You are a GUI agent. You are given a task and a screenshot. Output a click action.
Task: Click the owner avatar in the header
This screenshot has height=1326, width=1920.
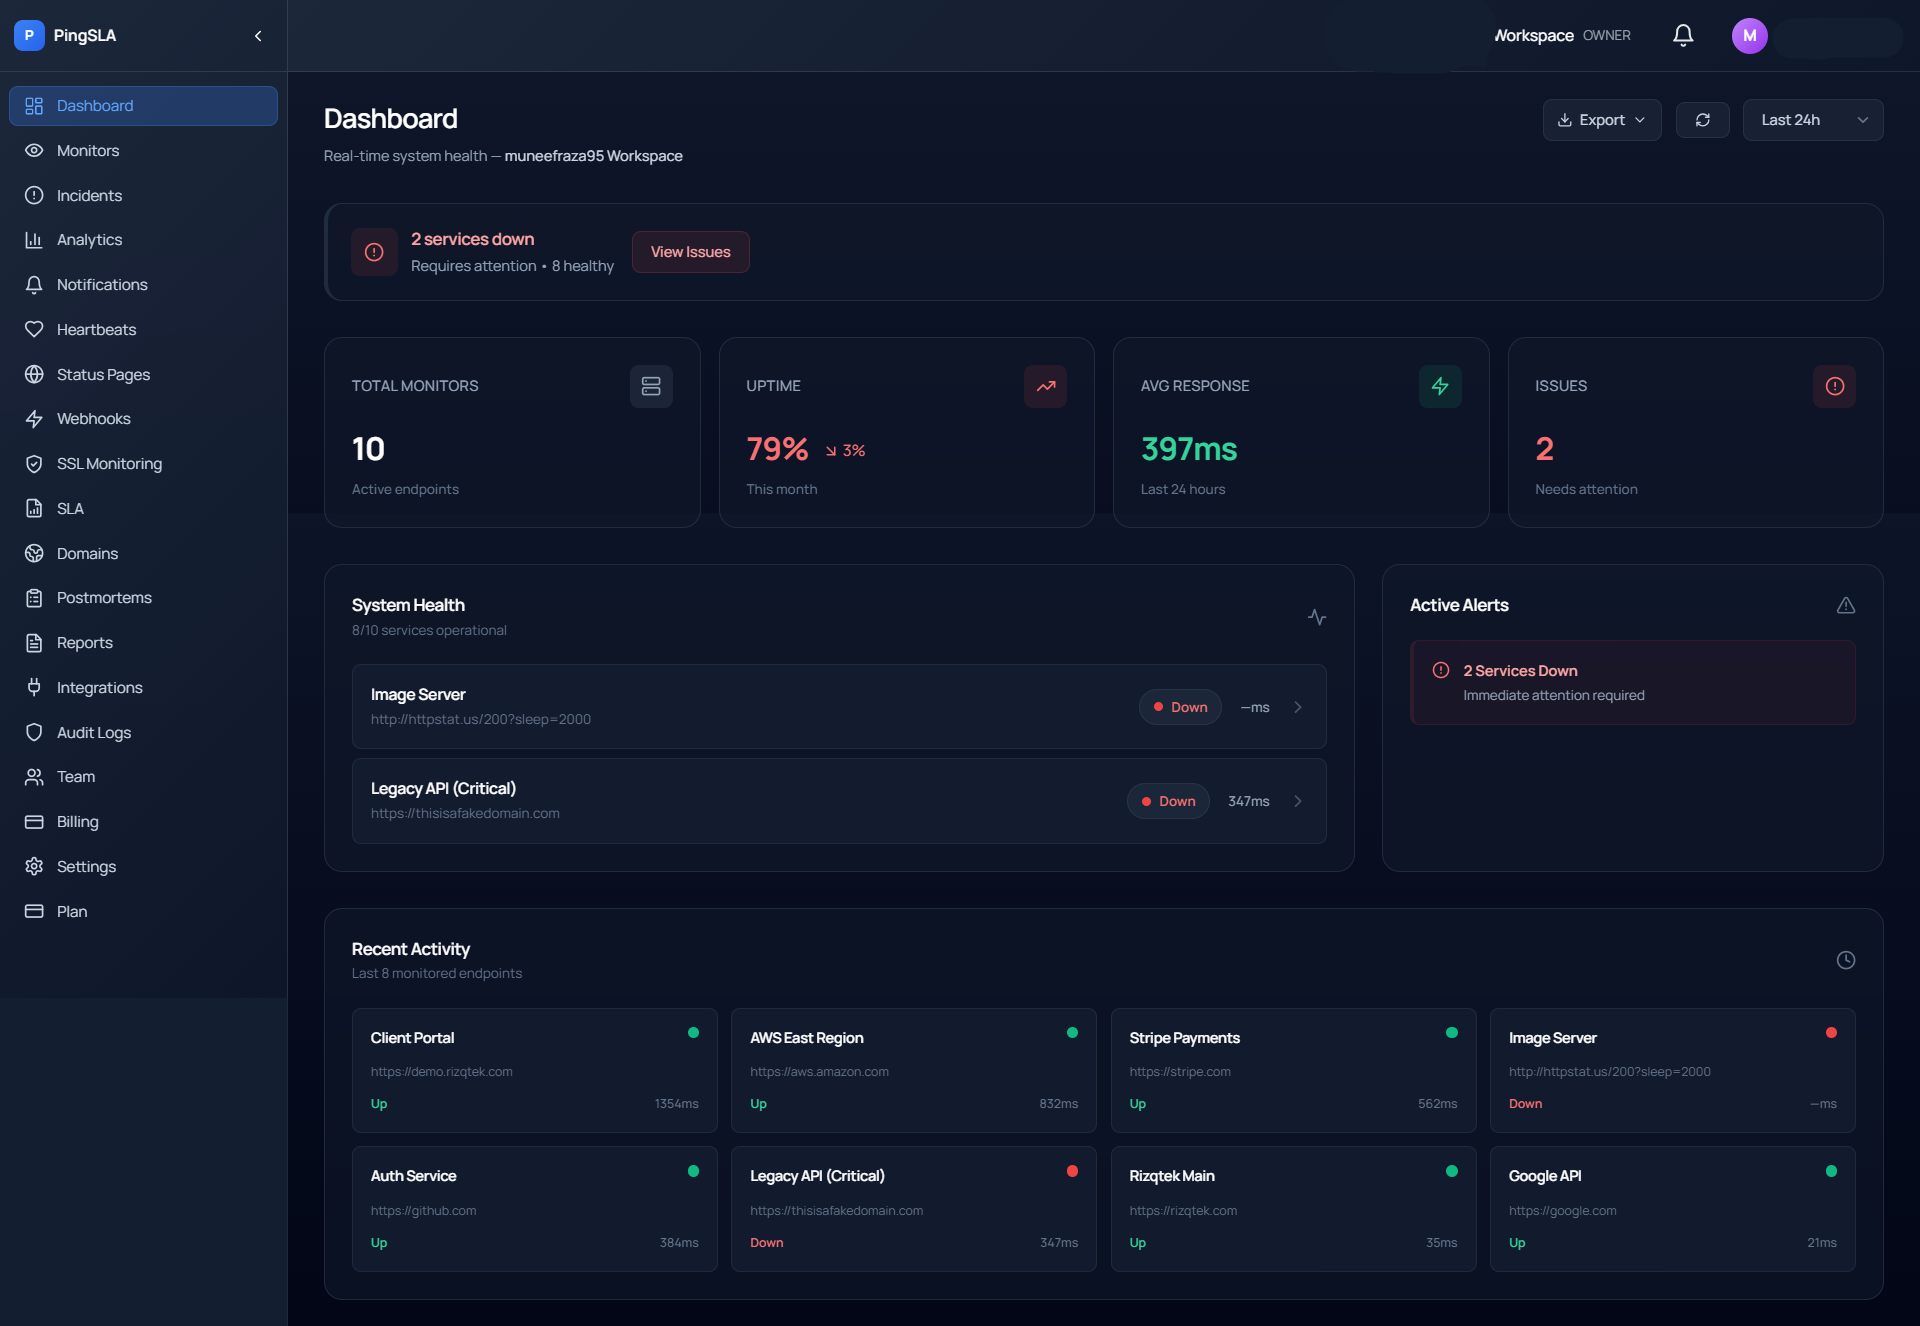(1749, 35)
